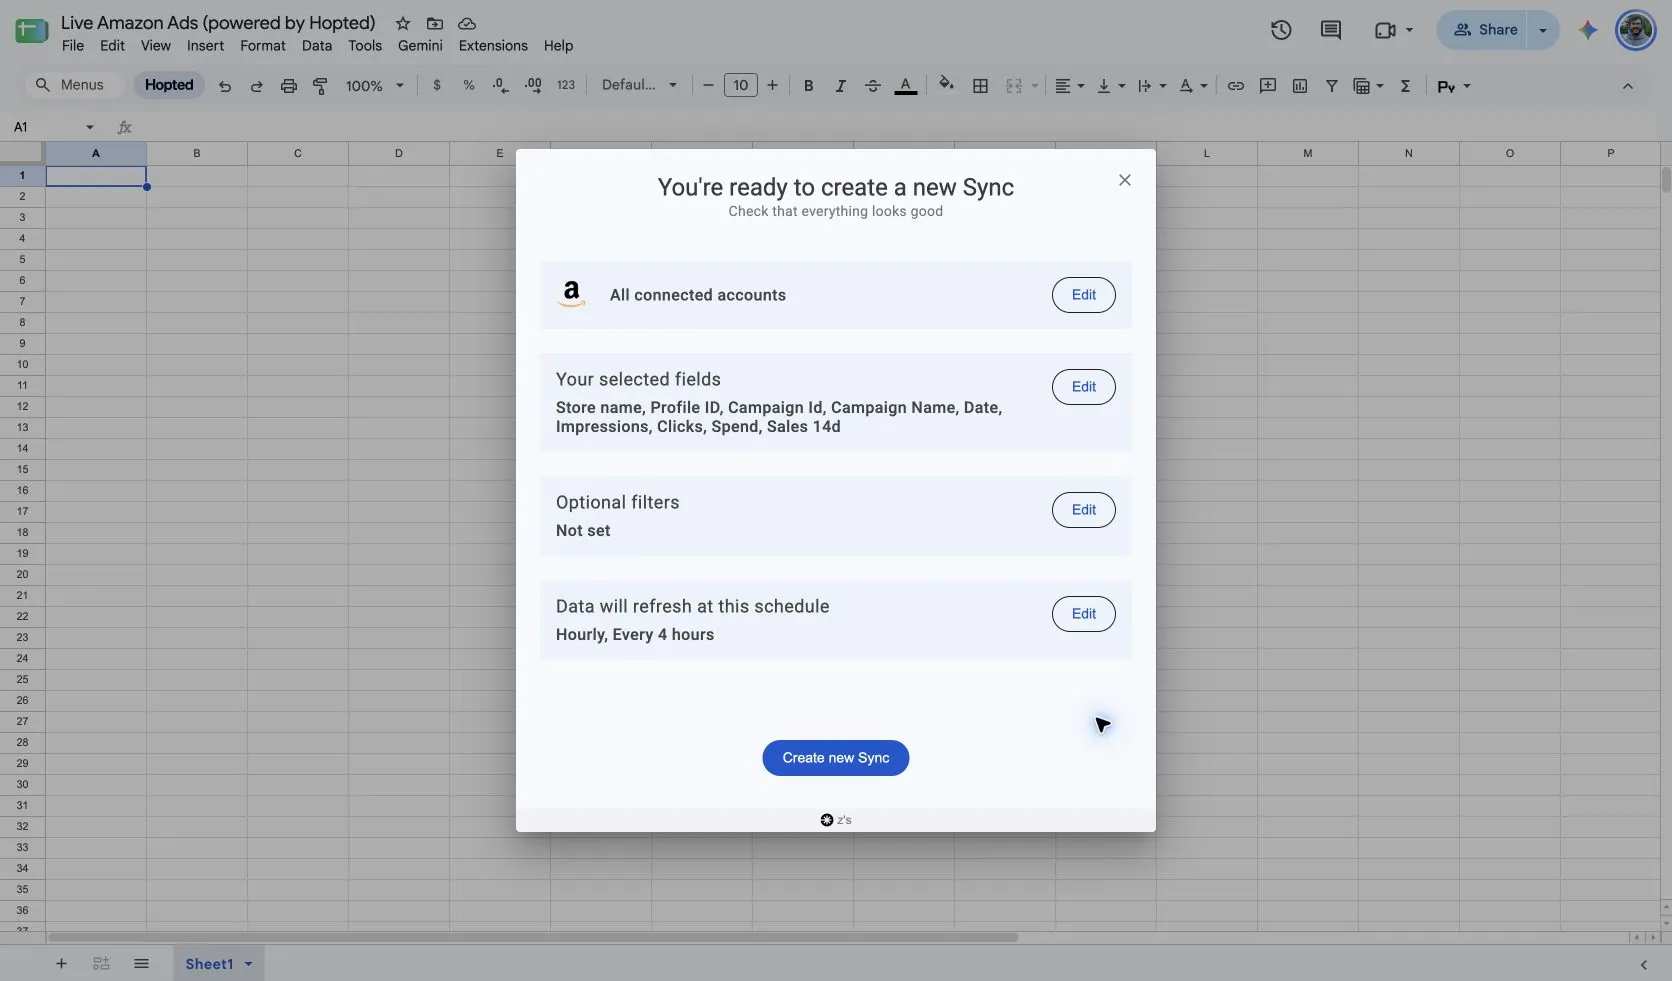The width and height of the screenshot is (1672, 981).
Task: Click the Undo icon in toolbar
Action: tap(225, 86)
